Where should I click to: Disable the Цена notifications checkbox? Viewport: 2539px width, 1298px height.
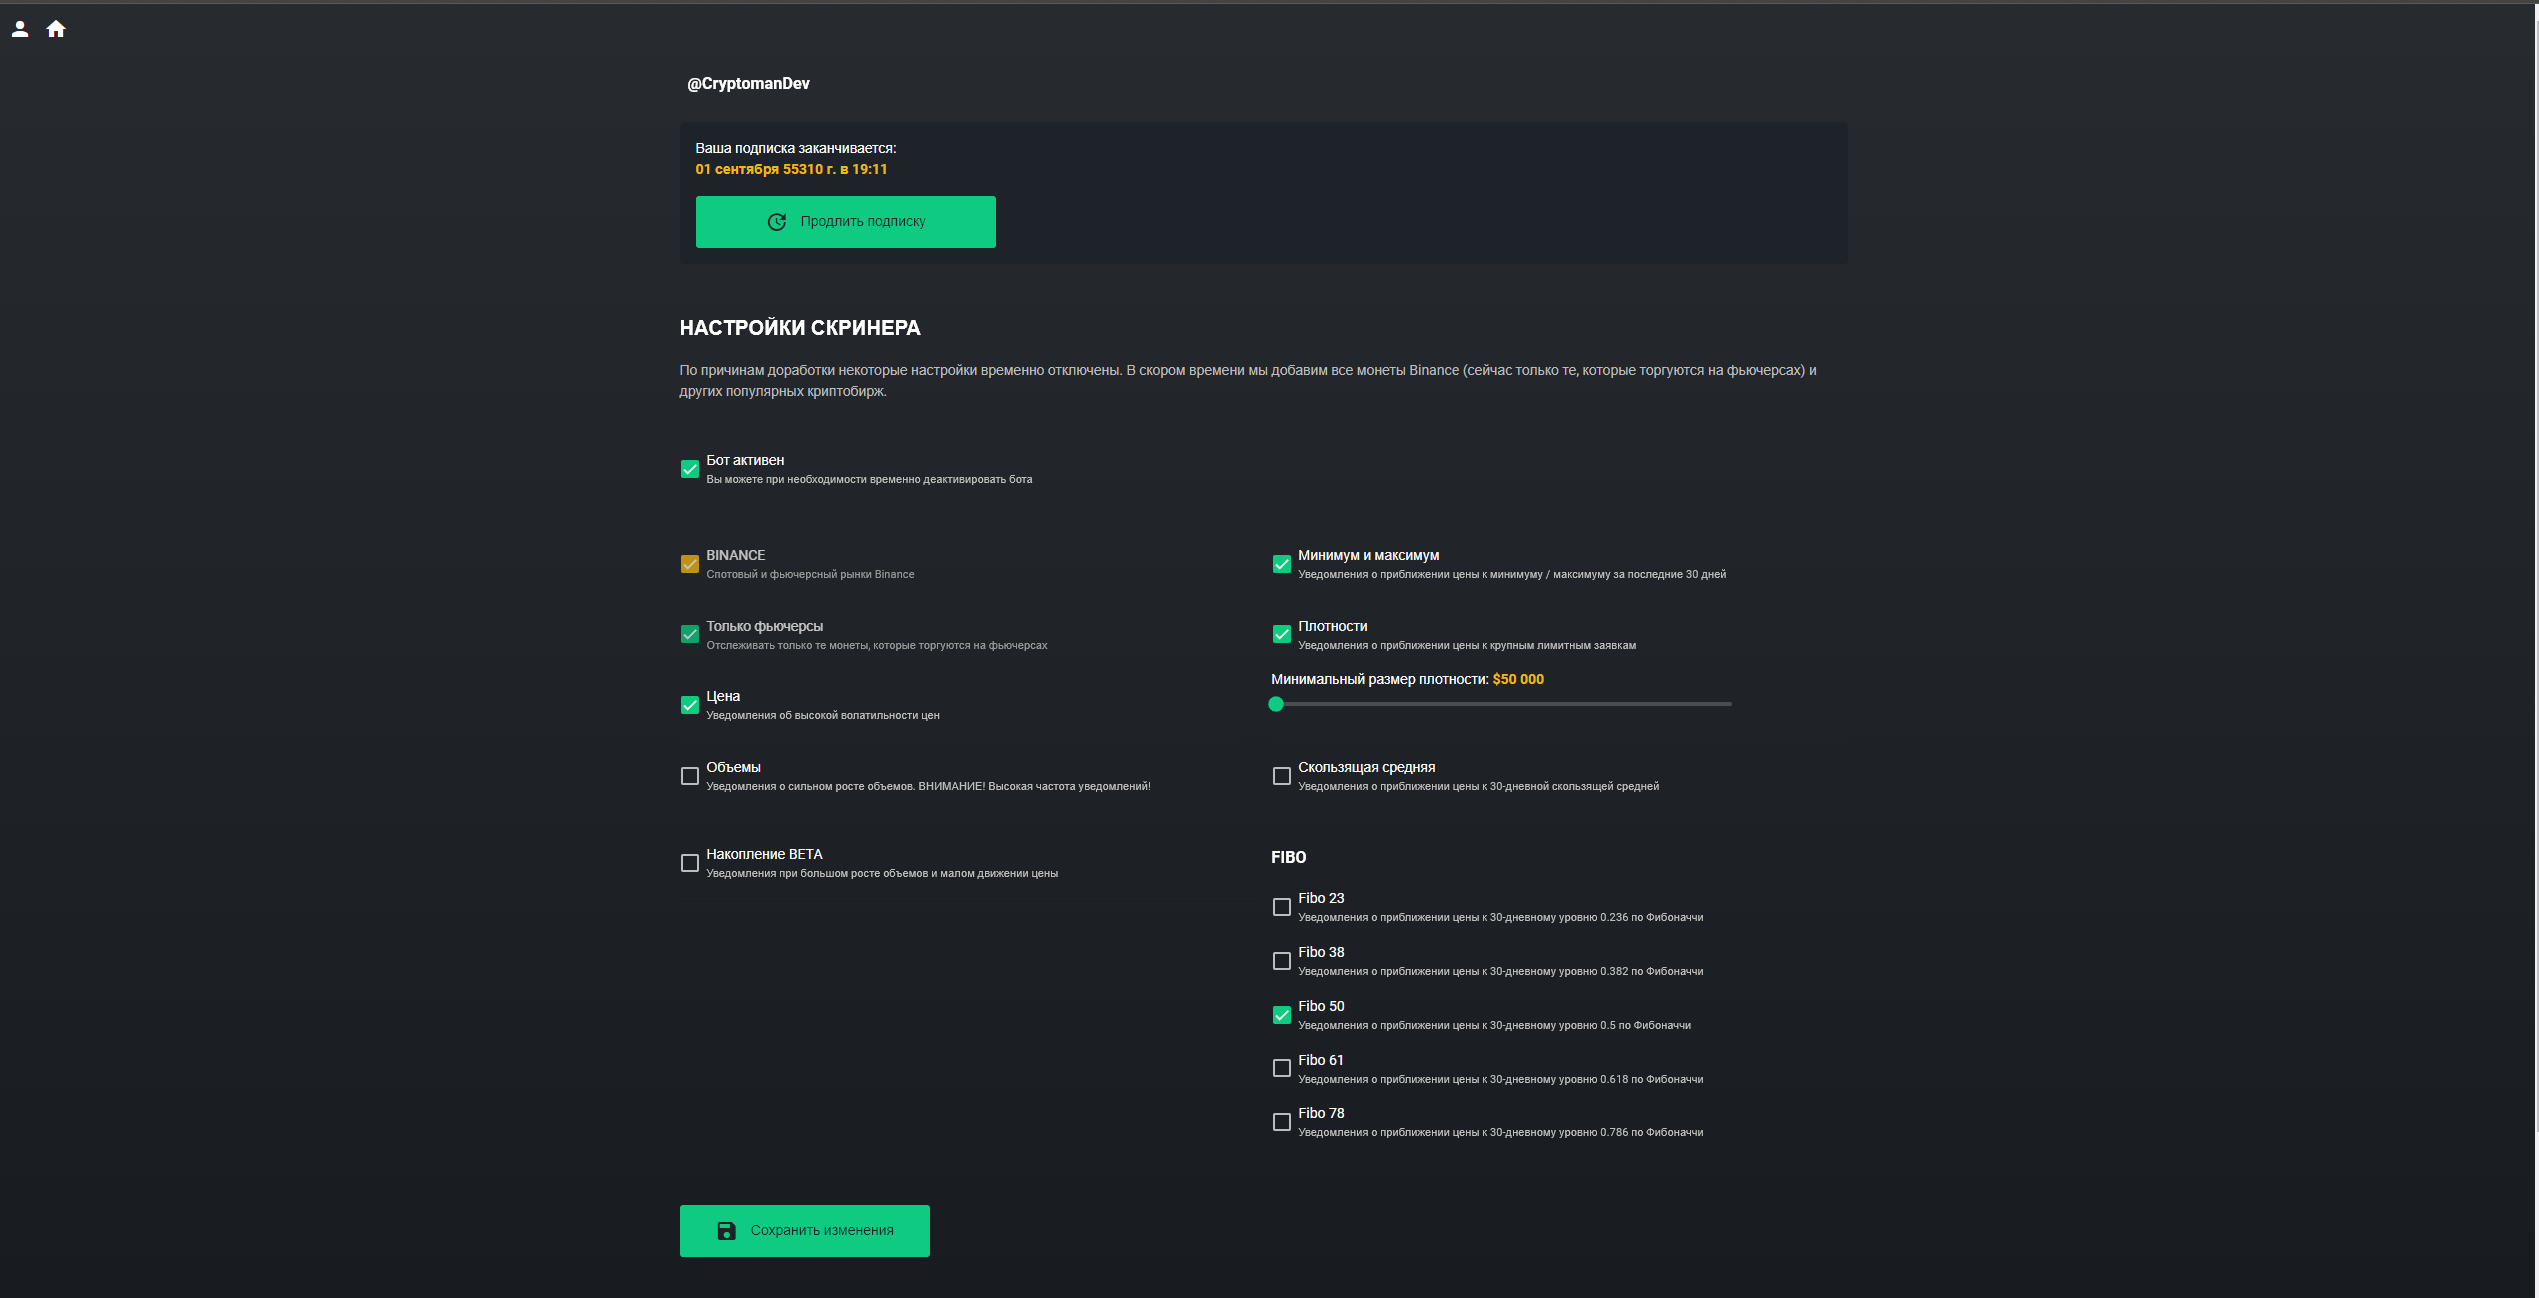coord(690,705)
